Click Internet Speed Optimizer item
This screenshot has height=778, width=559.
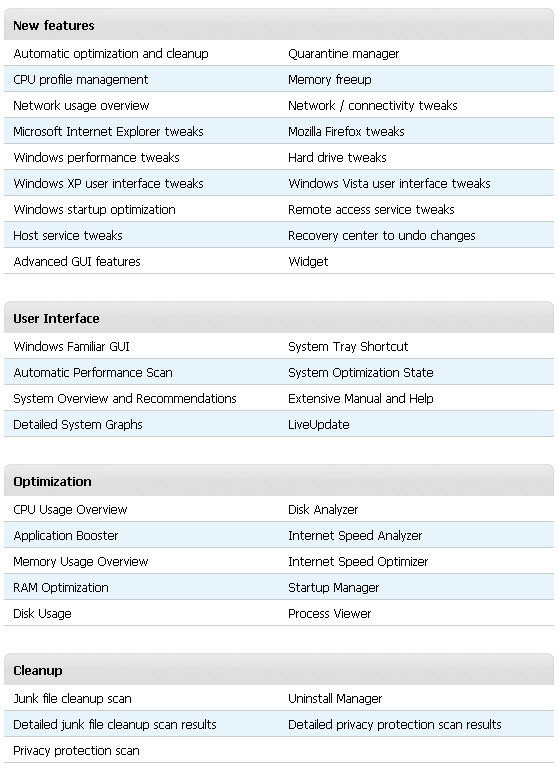pos(358,562)
